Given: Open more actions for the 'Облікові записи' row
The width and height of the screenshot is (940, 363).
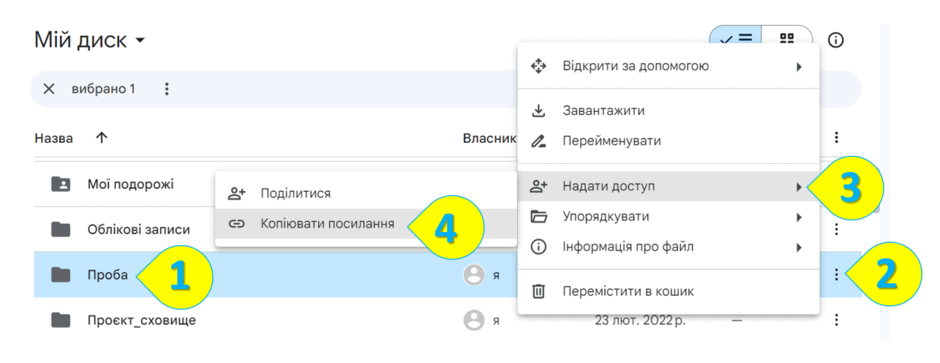Looking at the screenshot, I should pyautogui.click(x=836, y=229).
